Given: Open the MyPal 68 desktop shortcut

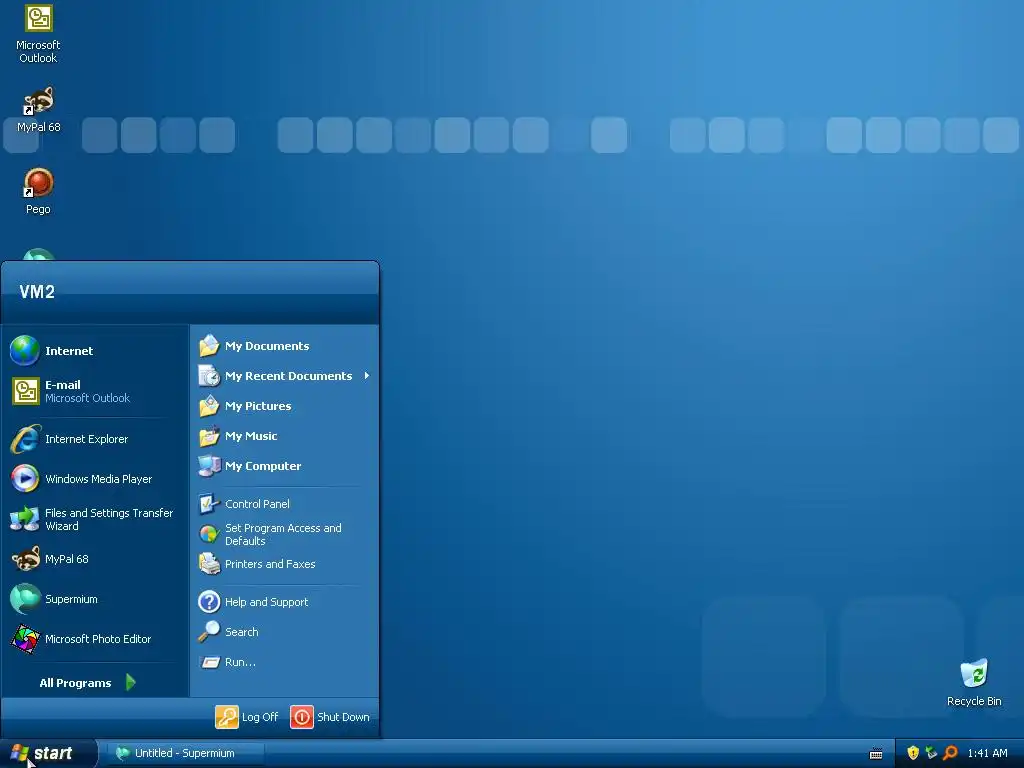Looking at the screenshot, I should pyautogui.click(x=38, y=109).
